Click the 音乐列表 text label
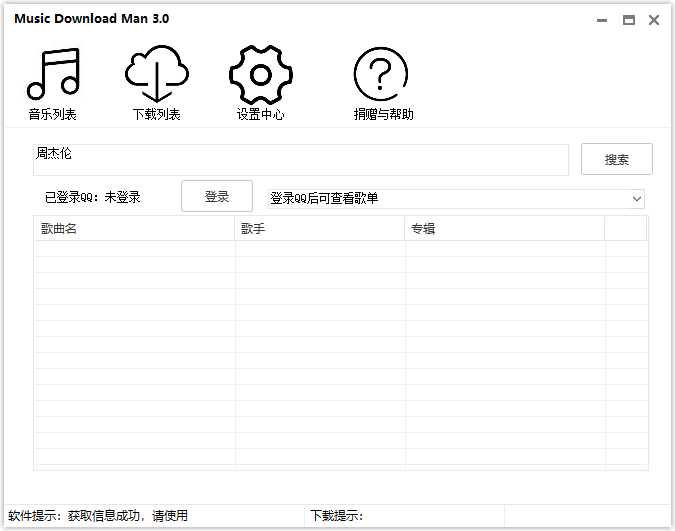This screenshot has height=531, width=675. (53, 114)
